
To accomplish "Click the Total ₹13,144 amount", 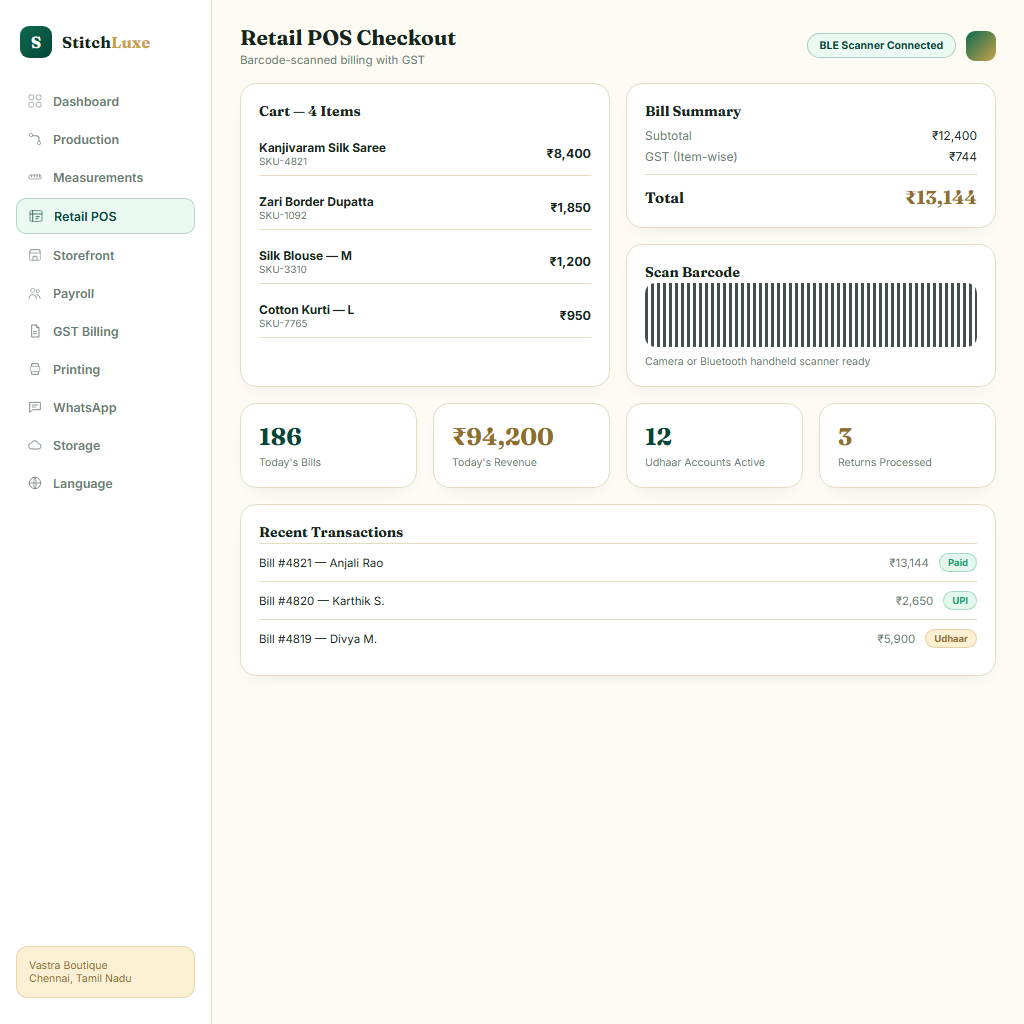I will click(940, 198).
